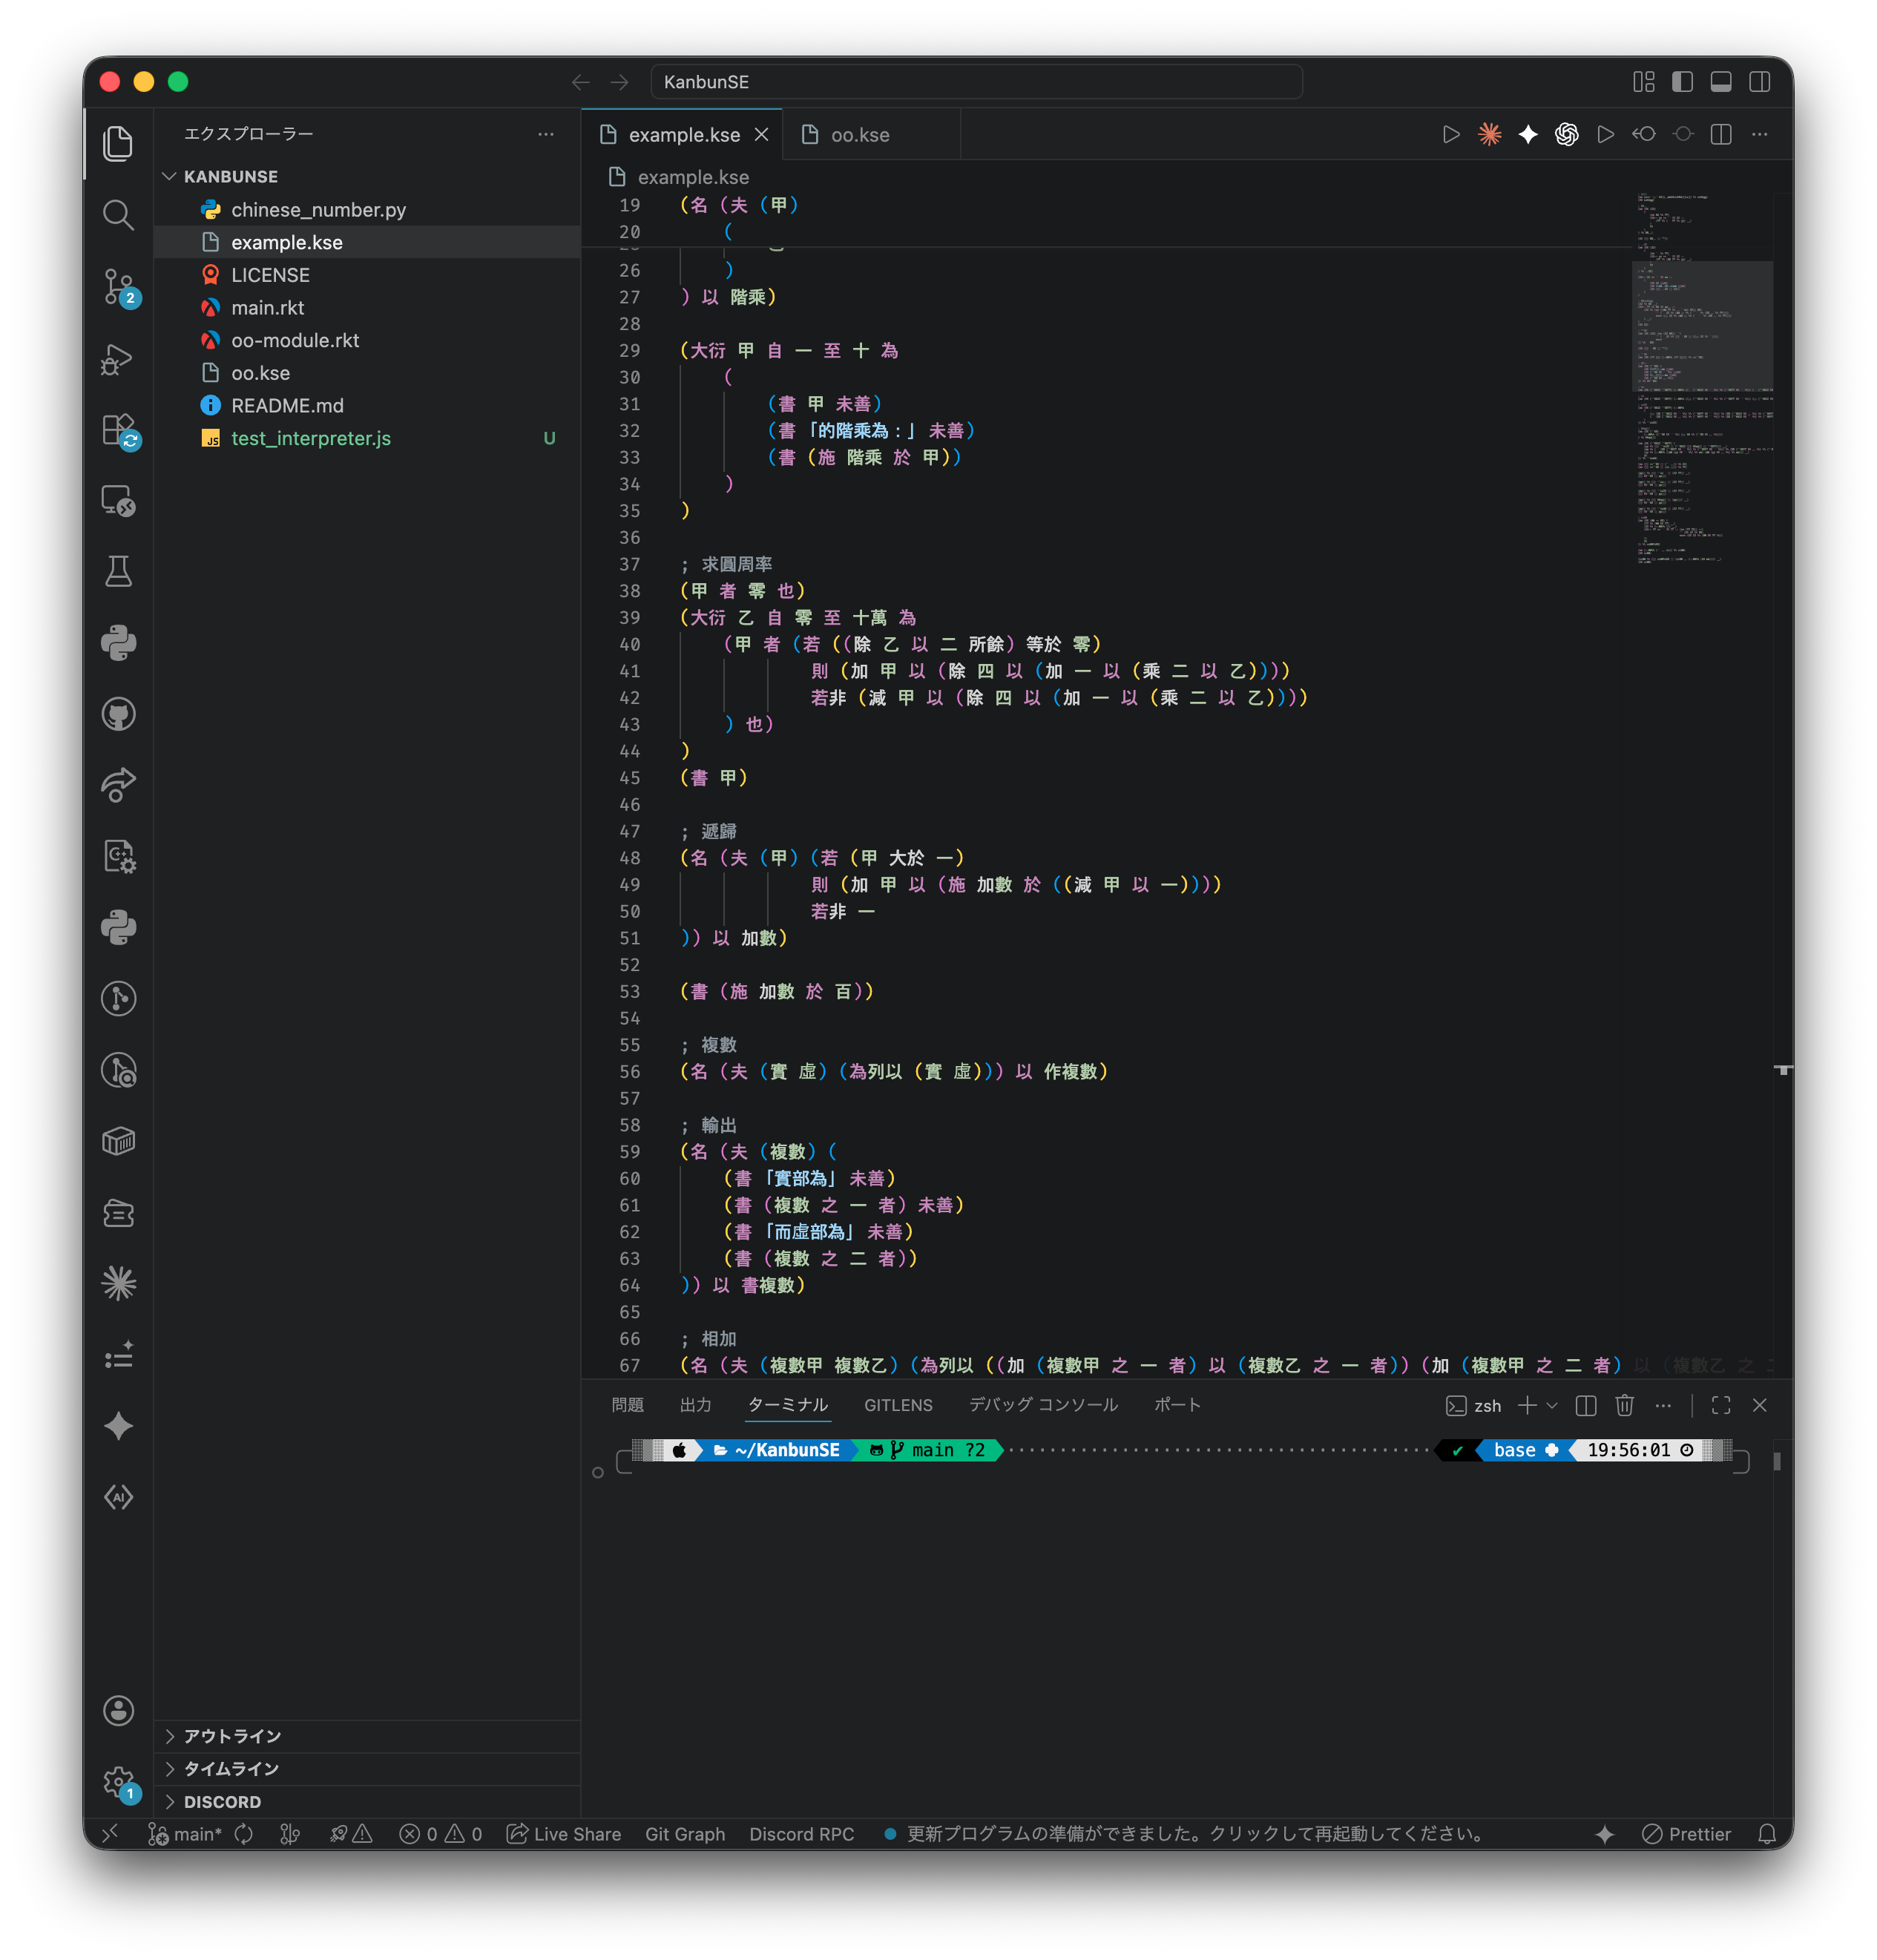Click the Run file play icon in editor toolbar
Screen dimensions: 1877x1960
pyautogui.click(x=1450, y=134)
